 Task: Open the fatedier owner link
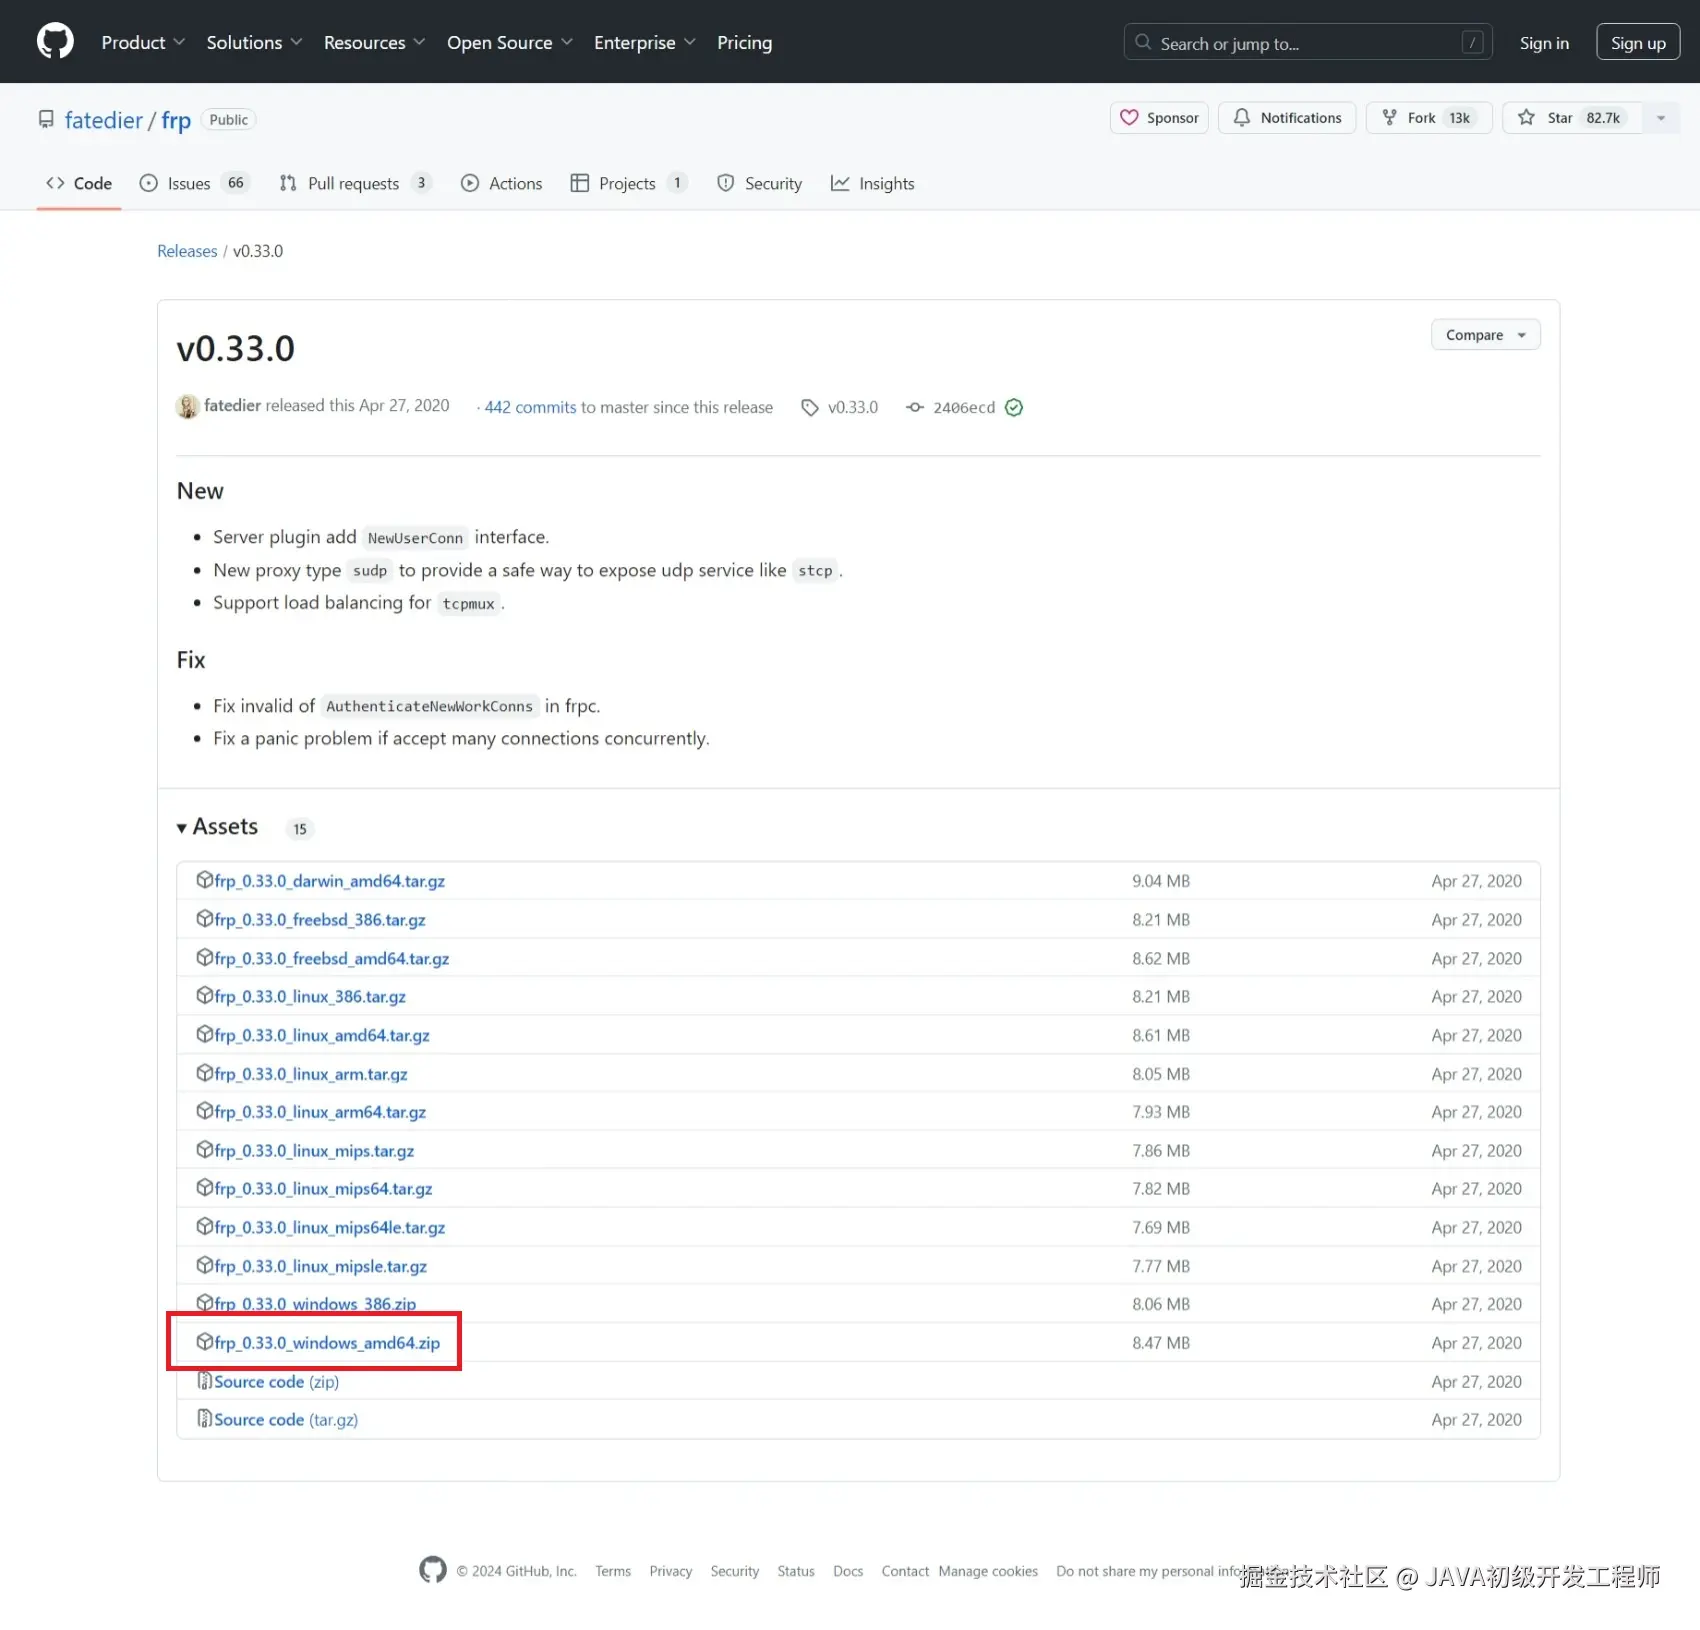point(104,120)
